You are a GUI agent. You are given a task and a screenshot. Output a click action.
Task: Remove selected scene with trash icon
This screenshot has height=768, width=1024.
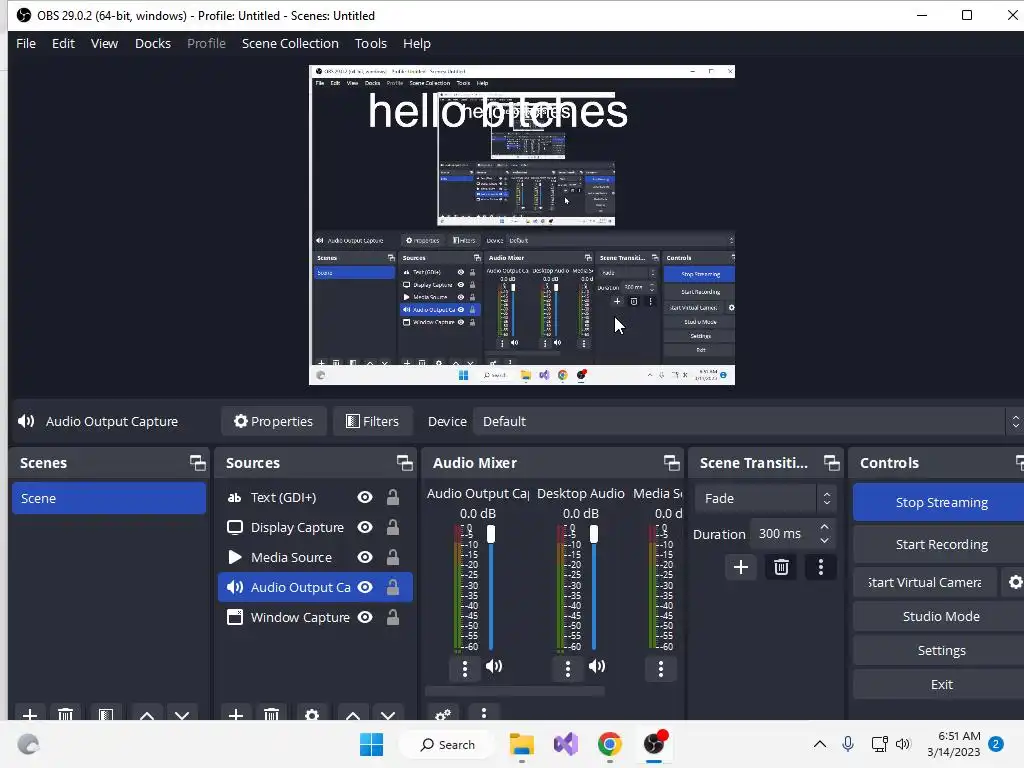(65, 714)
